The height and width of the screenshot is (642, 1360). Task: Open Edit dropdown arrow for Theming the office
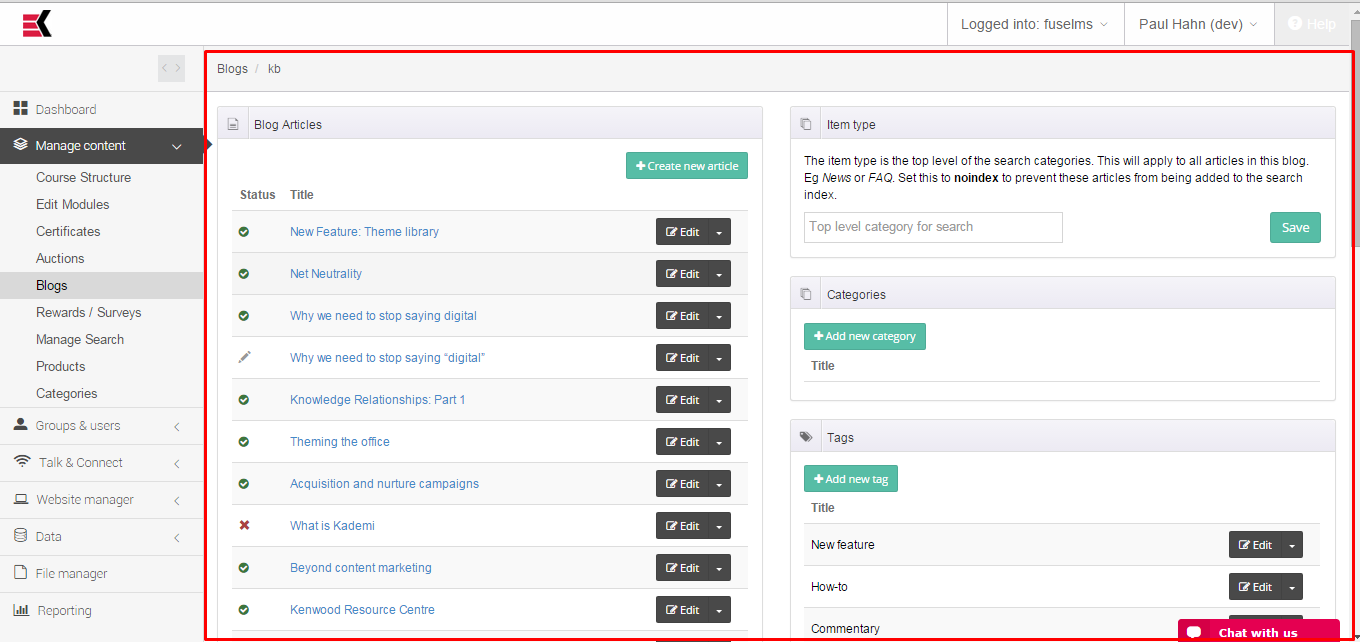[719, 442]
